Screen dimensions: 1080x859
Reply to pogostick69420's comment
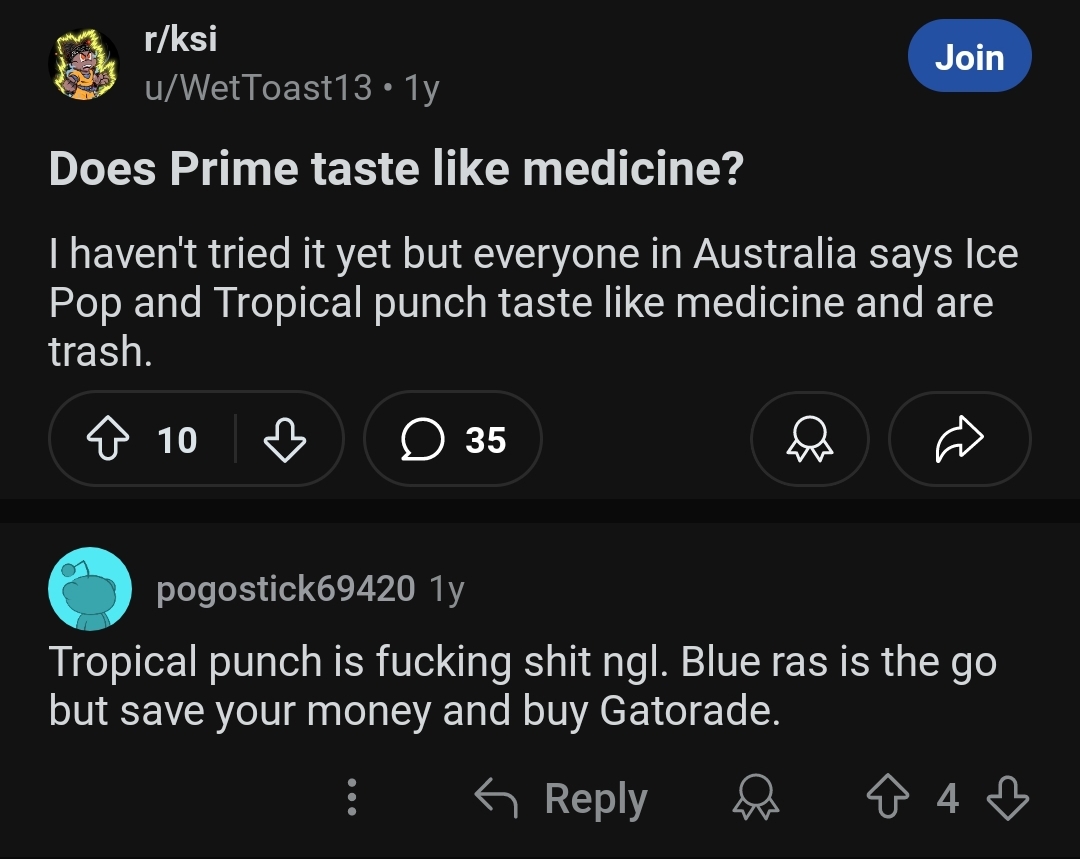pyautogui.click(x=562, y=798)
